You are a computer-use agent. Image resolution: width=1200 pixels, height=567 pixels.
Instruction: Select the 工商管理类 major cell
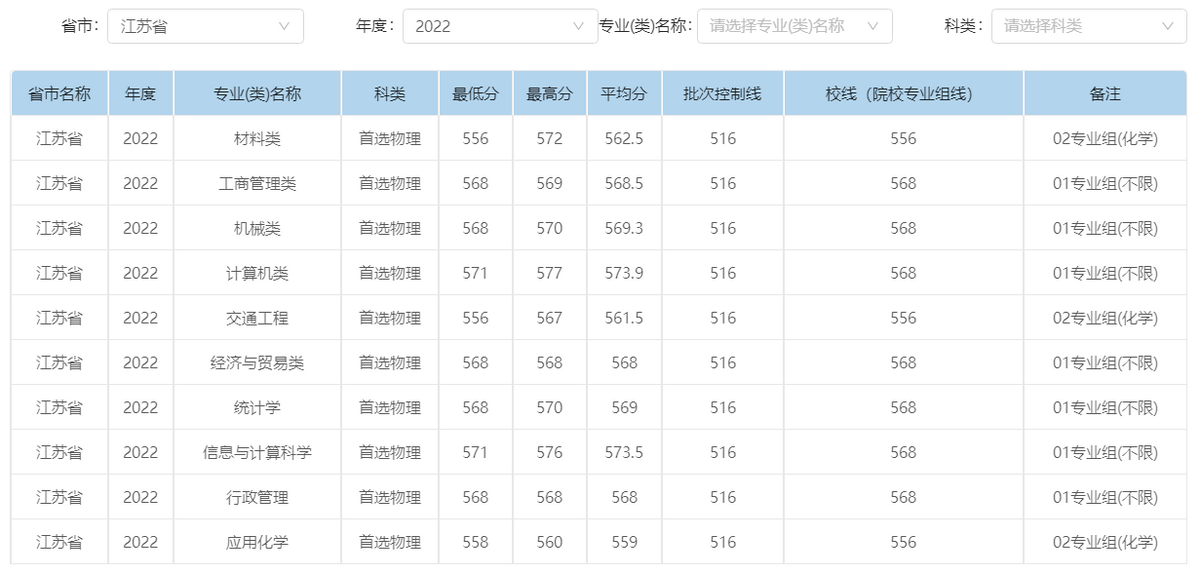point(257,184)
